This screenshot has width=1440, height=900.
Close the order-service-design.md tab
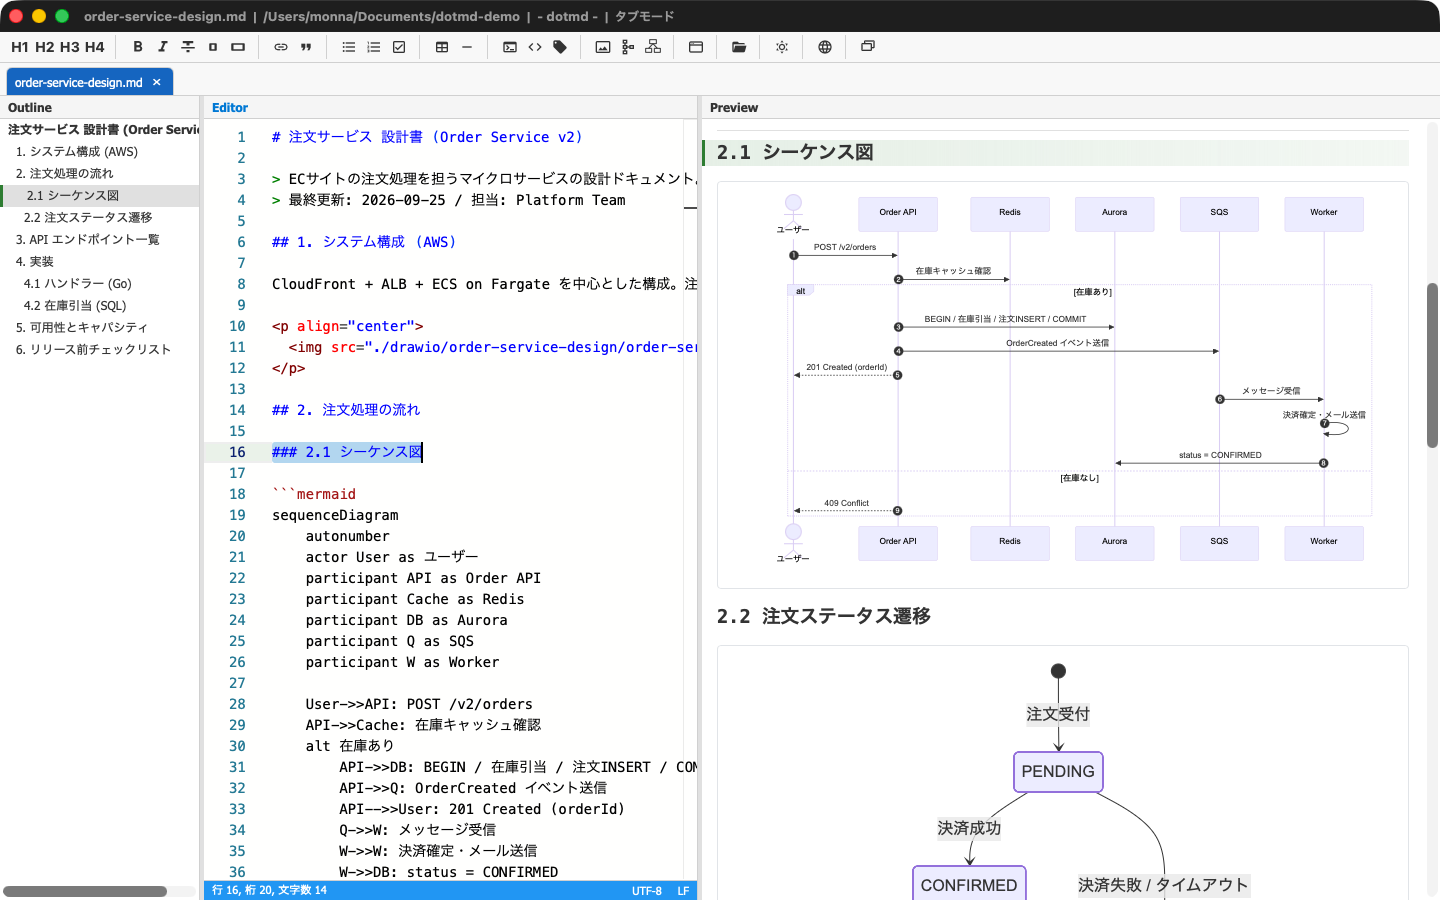pyautogui.click(x=157, y=82)
